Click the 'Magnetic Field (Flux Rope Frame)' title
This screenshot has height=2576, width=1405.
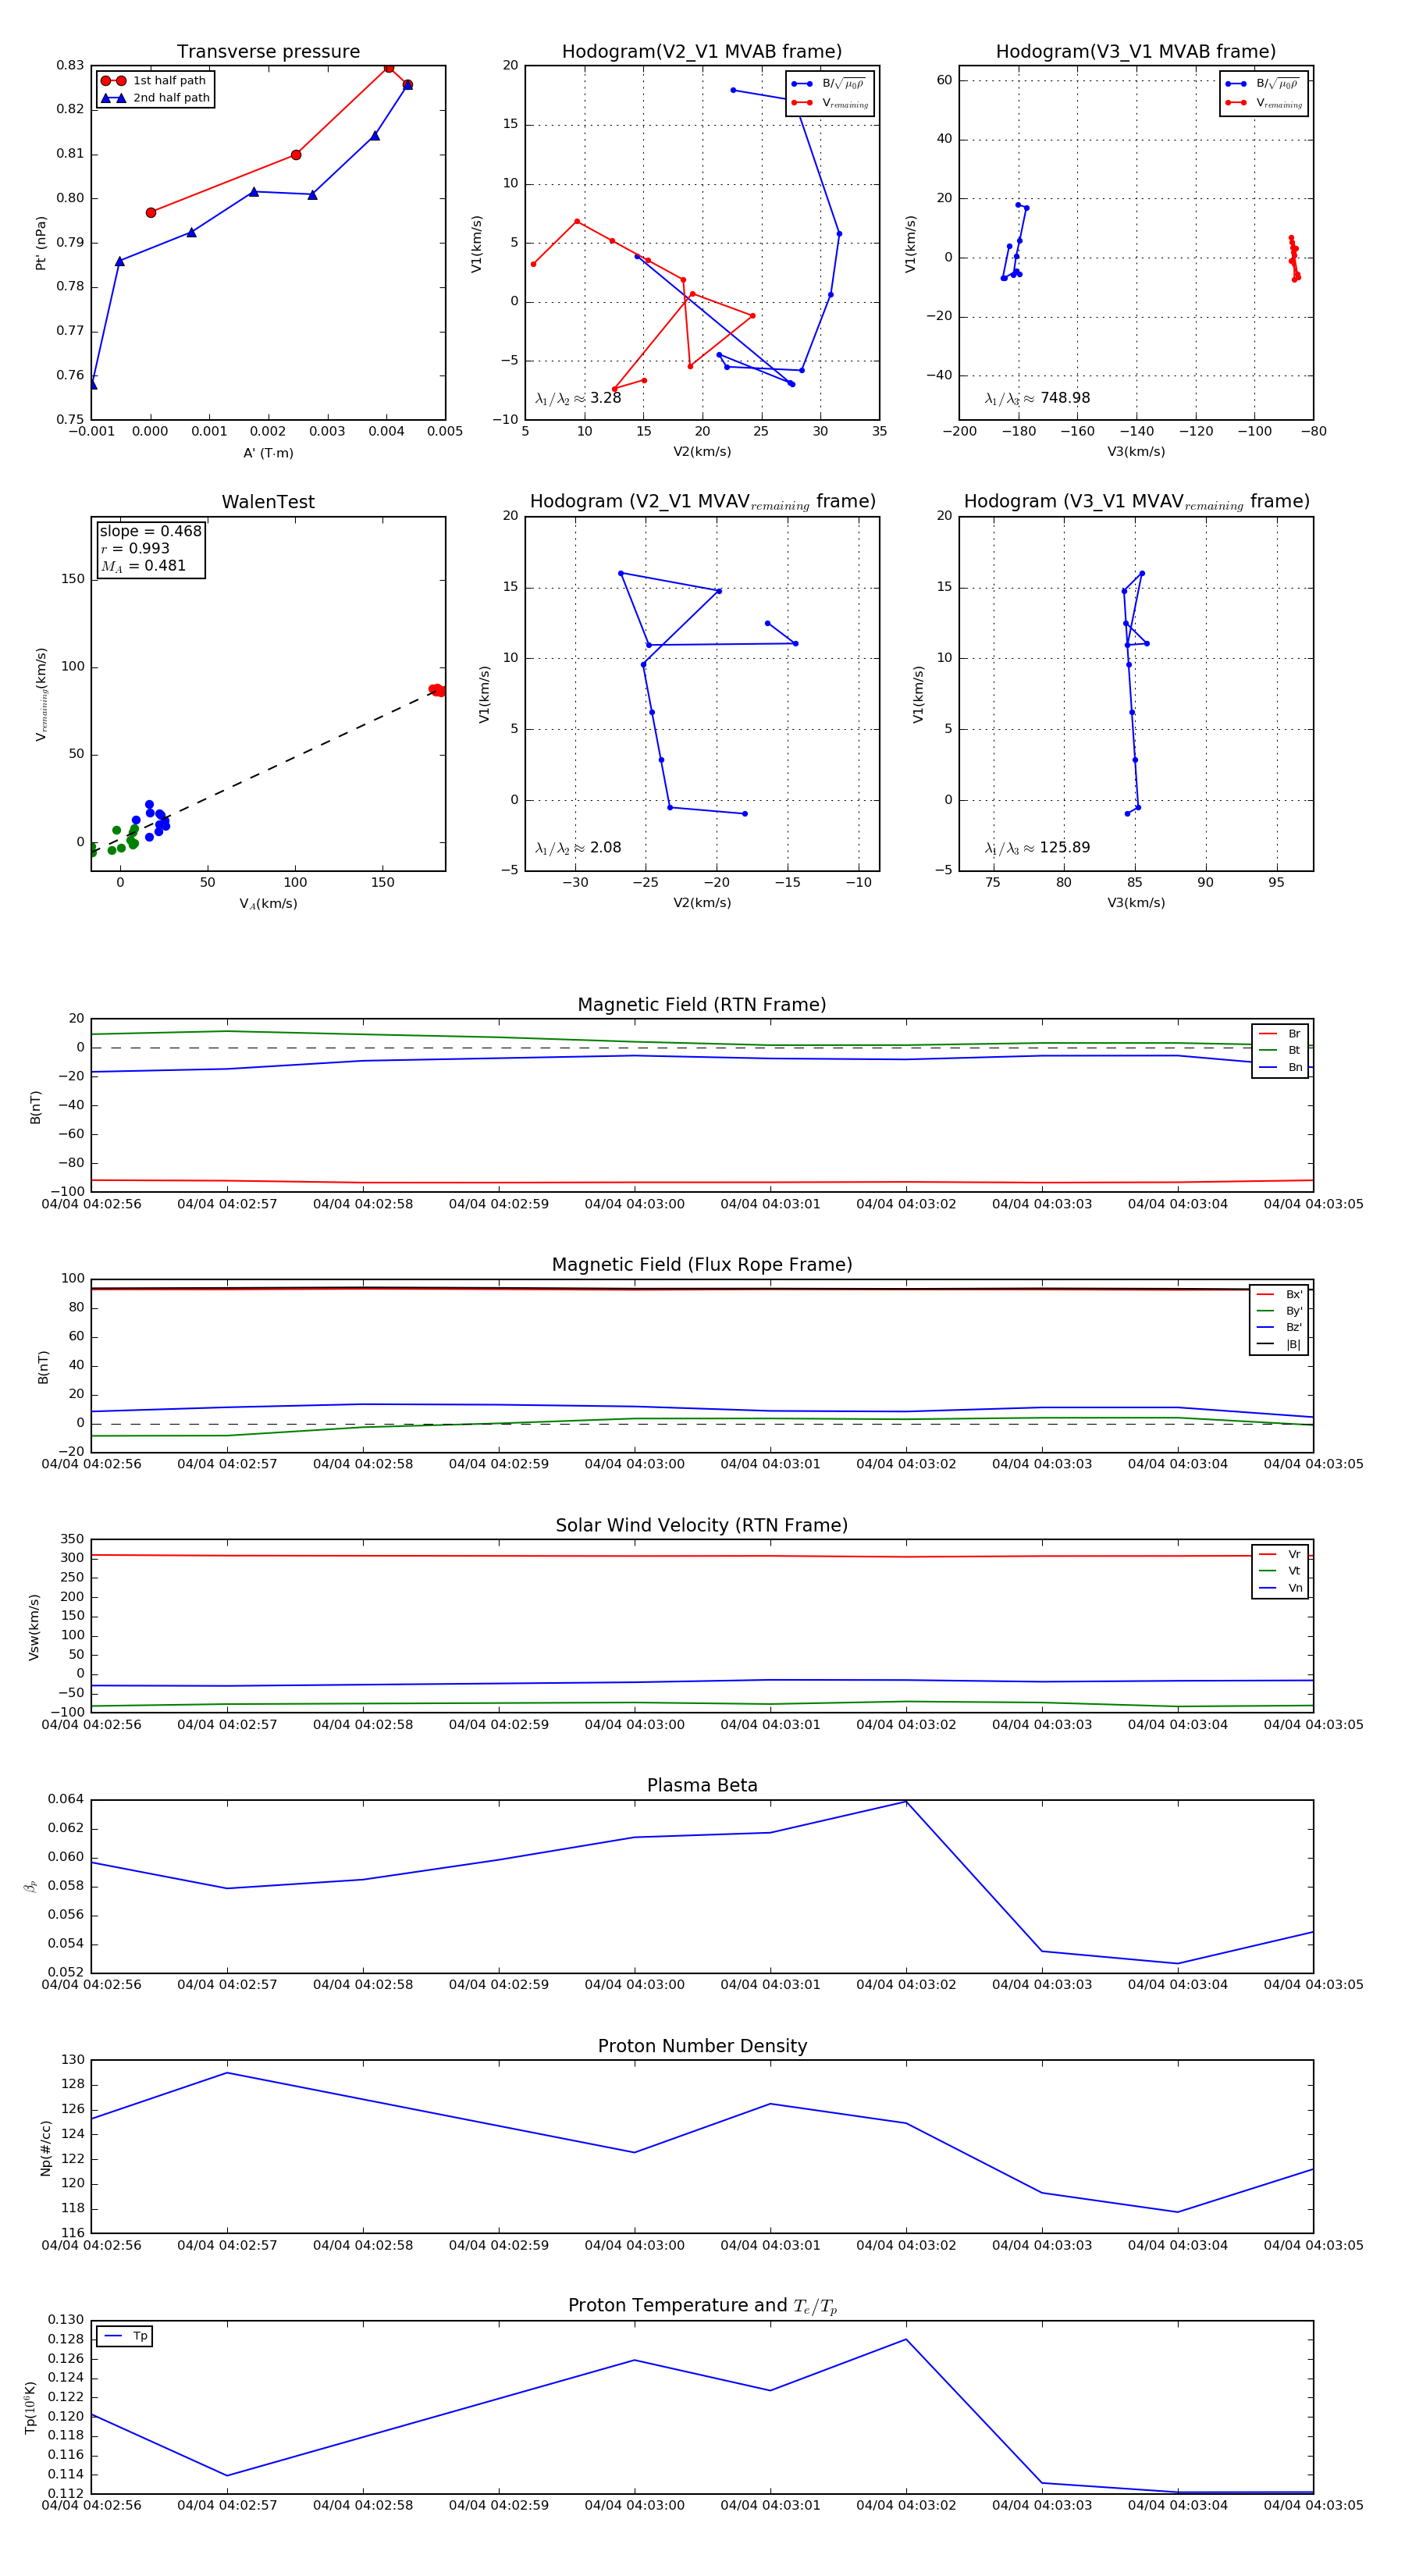pos(702,1265)
